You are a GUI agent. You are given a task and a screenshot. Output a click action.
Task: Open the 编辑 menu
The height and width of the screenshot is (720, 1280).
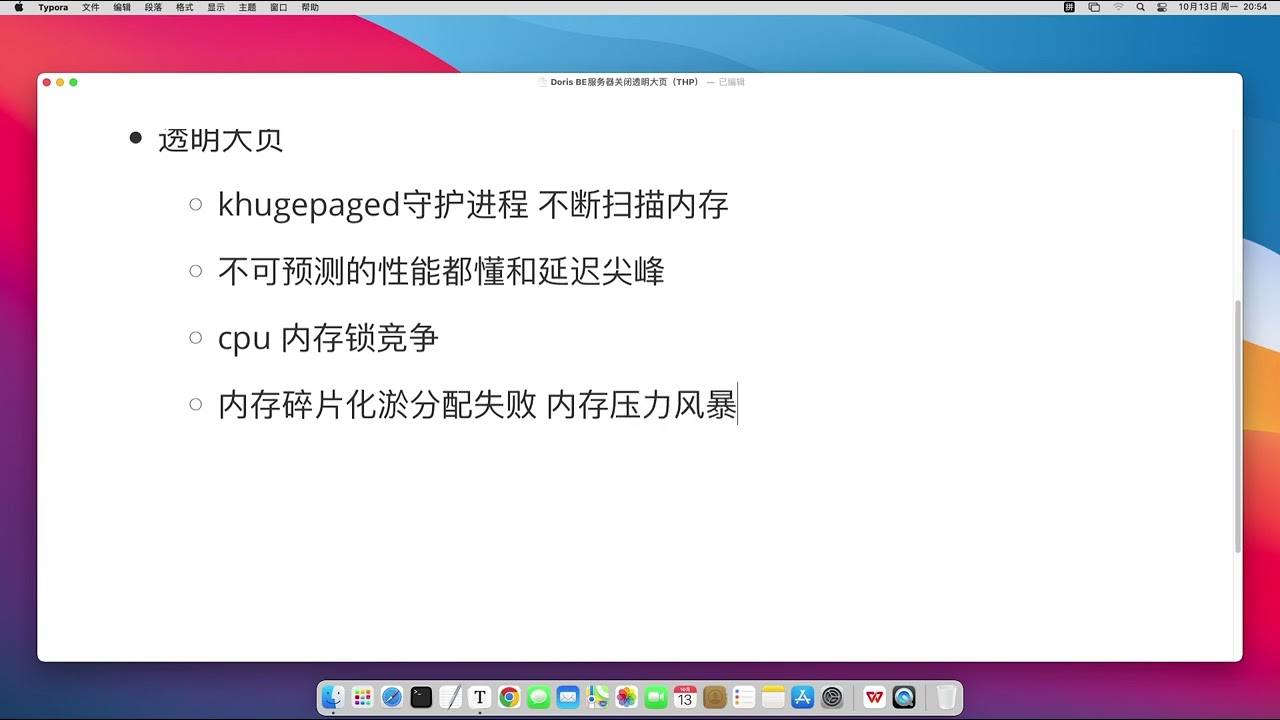point(122,7)
